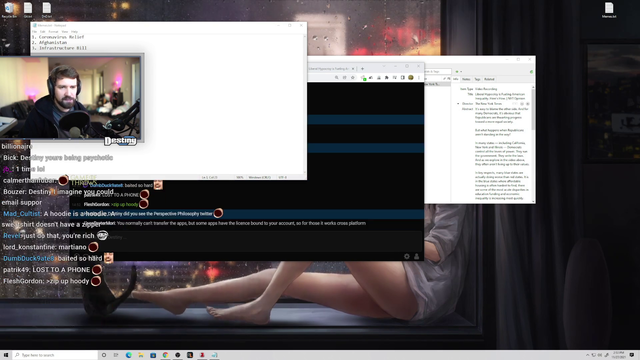Open Task View on the taskbar
Viewport: 640px width, 360px height.
[116, 355]
